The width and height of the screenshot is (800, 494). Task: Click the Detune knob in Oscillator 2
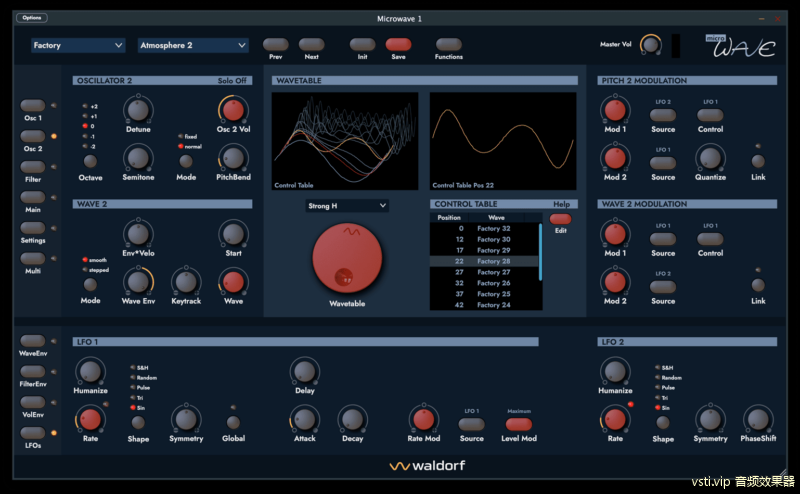coord(138,110)
